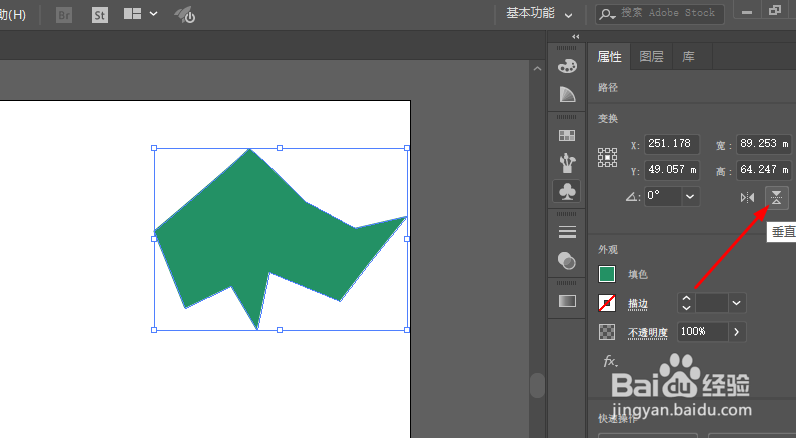Open the Swatches grid panel icon
The width and height of the screenshot is (796, 438).
click(x=567, y=136)
